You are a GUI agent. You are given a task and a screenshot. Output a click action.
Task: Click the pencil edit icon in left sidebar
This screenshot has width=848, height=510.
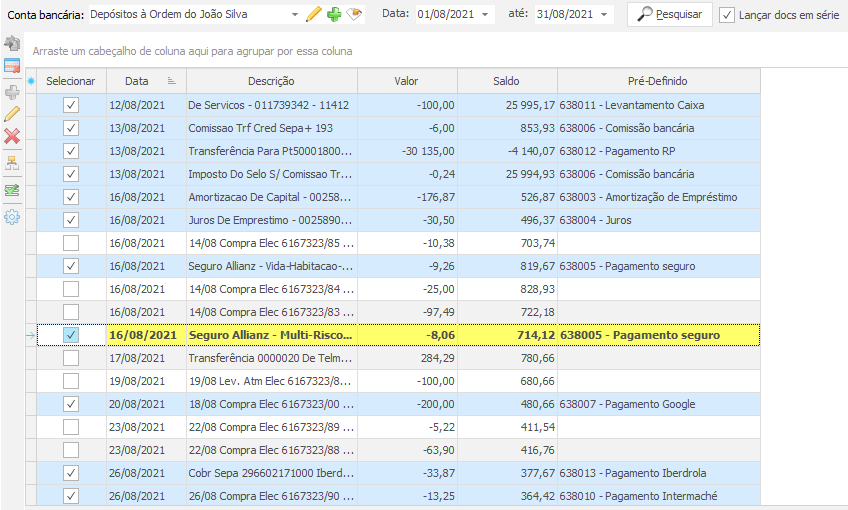click(x=12, y=114)
